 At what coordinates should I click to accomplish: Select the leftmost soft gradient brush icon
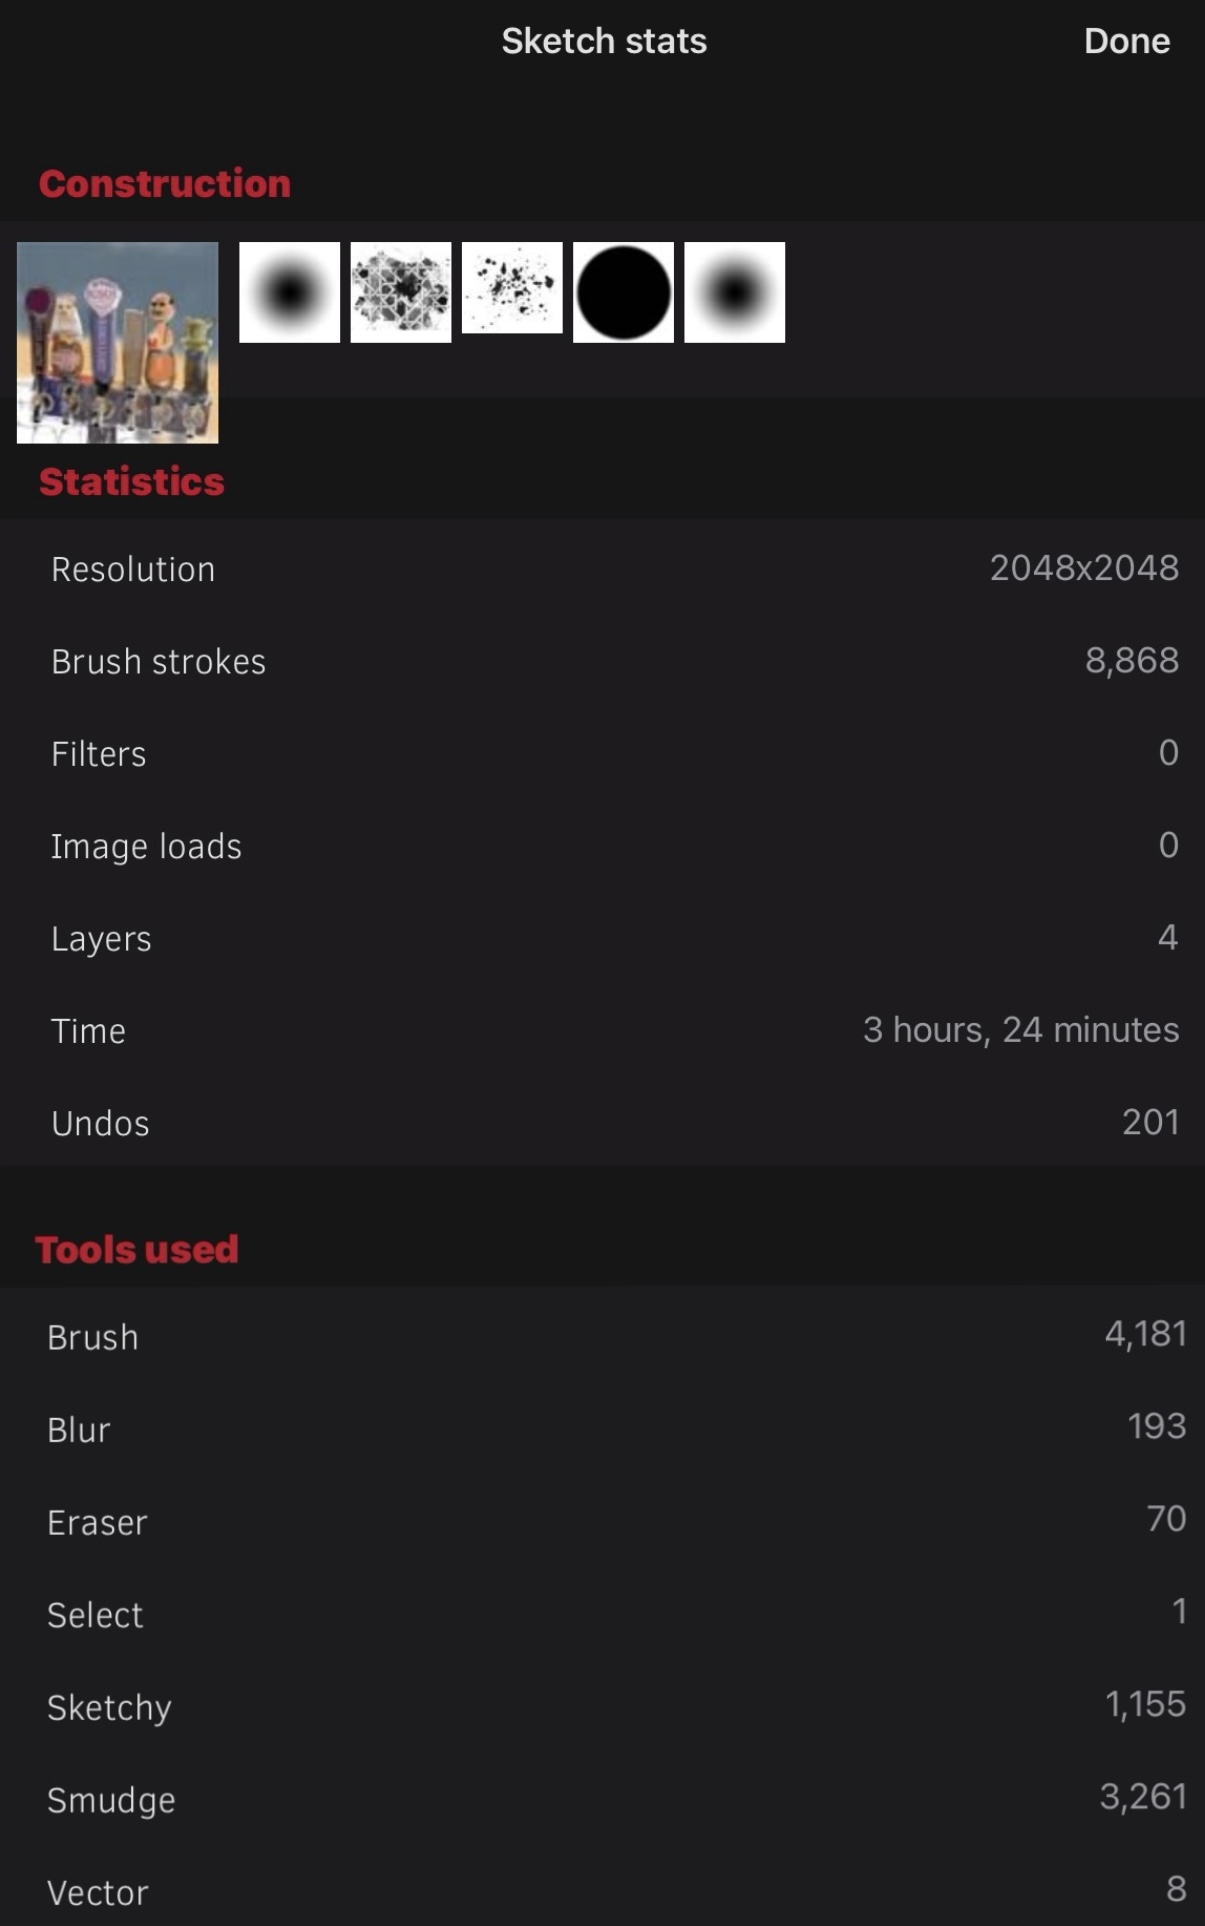[x=290, y=292]
